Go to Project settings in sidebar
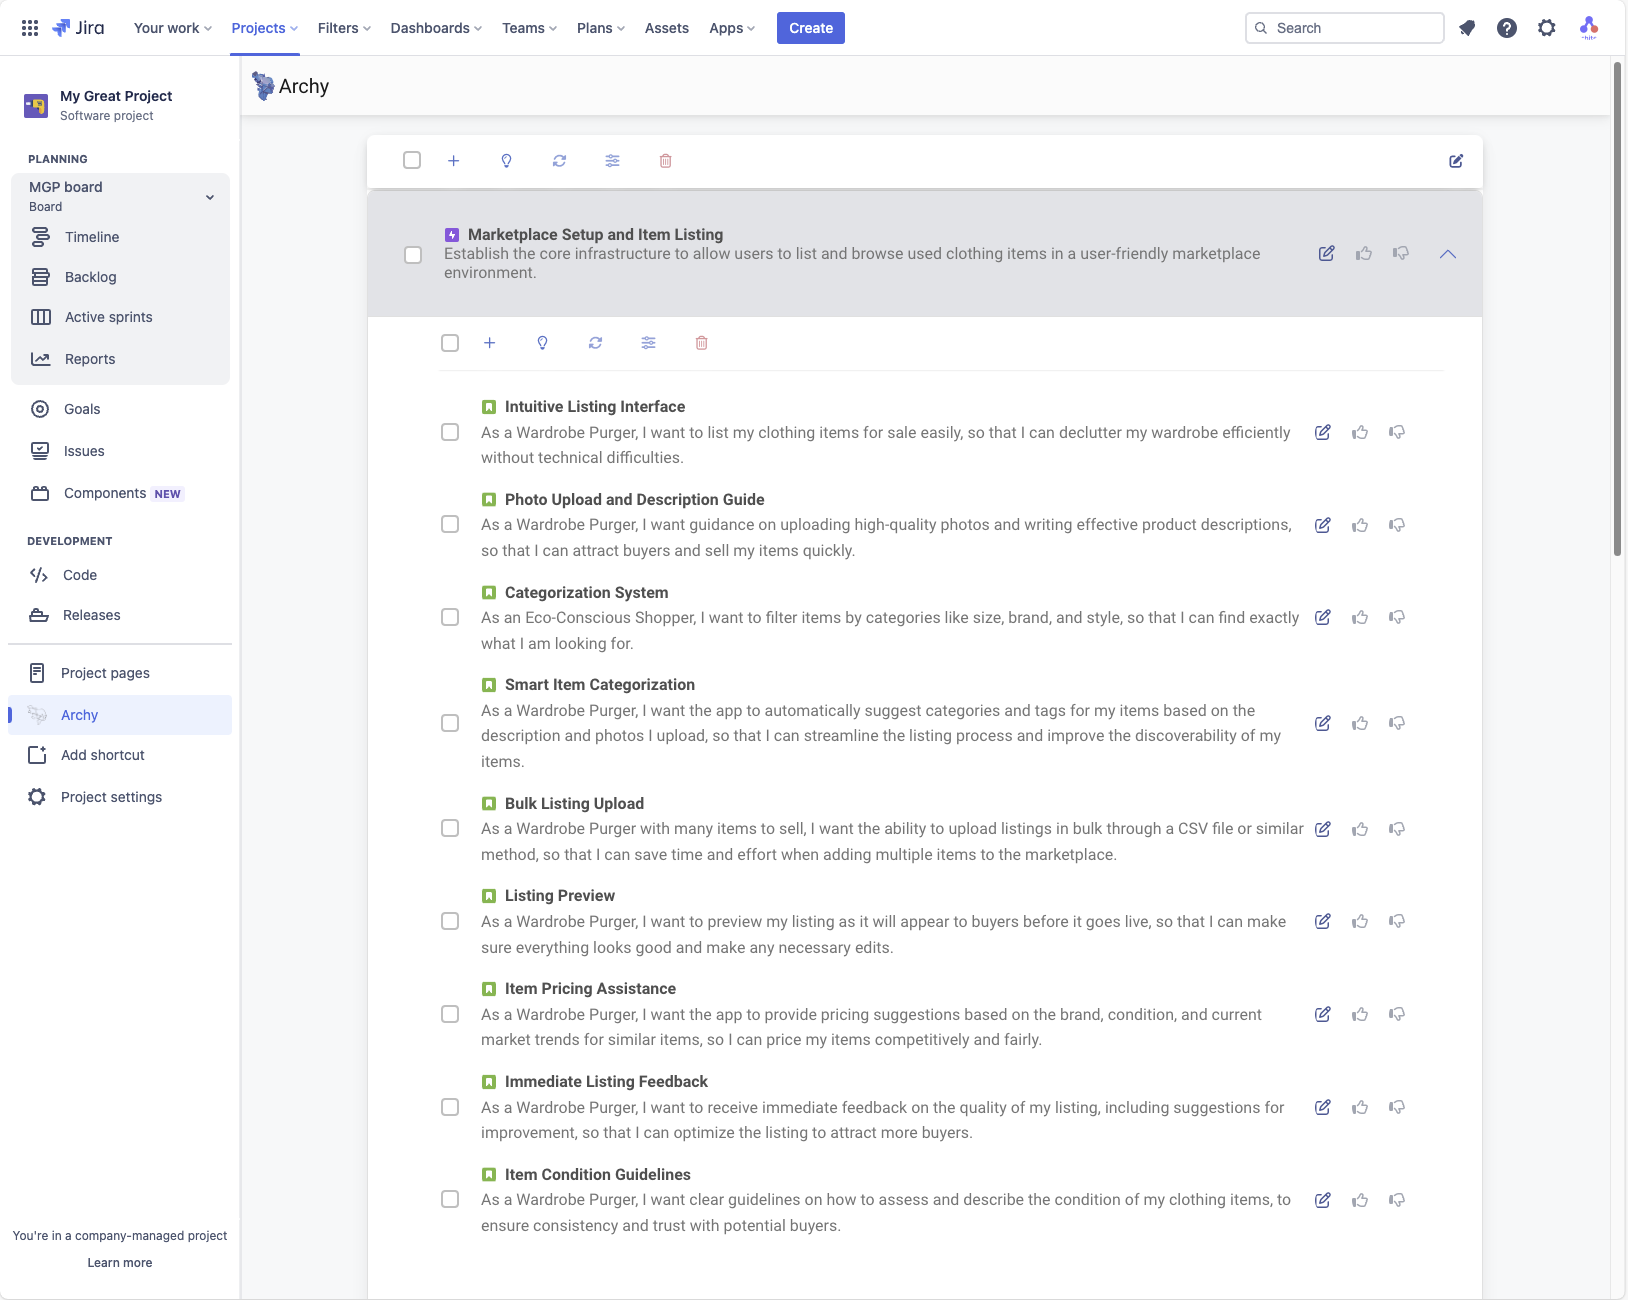1628x1300 pixels. [x=111, y=797]
